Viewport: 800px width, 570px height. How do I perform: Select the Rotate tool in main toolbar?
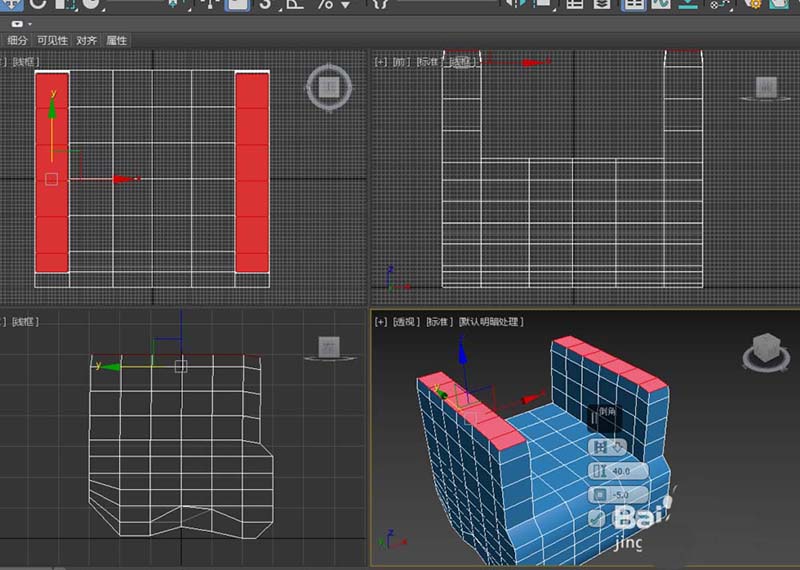[x=38, y=4]
